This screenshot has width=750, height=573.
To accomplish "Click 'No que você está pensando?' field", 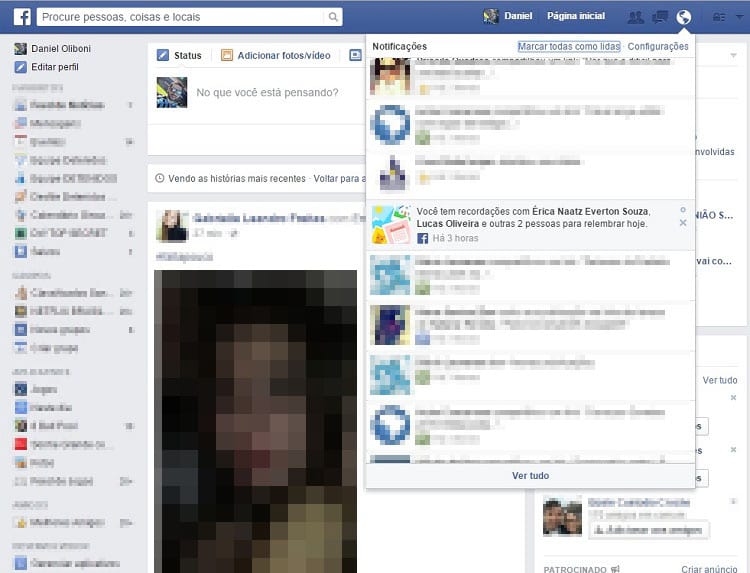I will (x=267, y=92).
